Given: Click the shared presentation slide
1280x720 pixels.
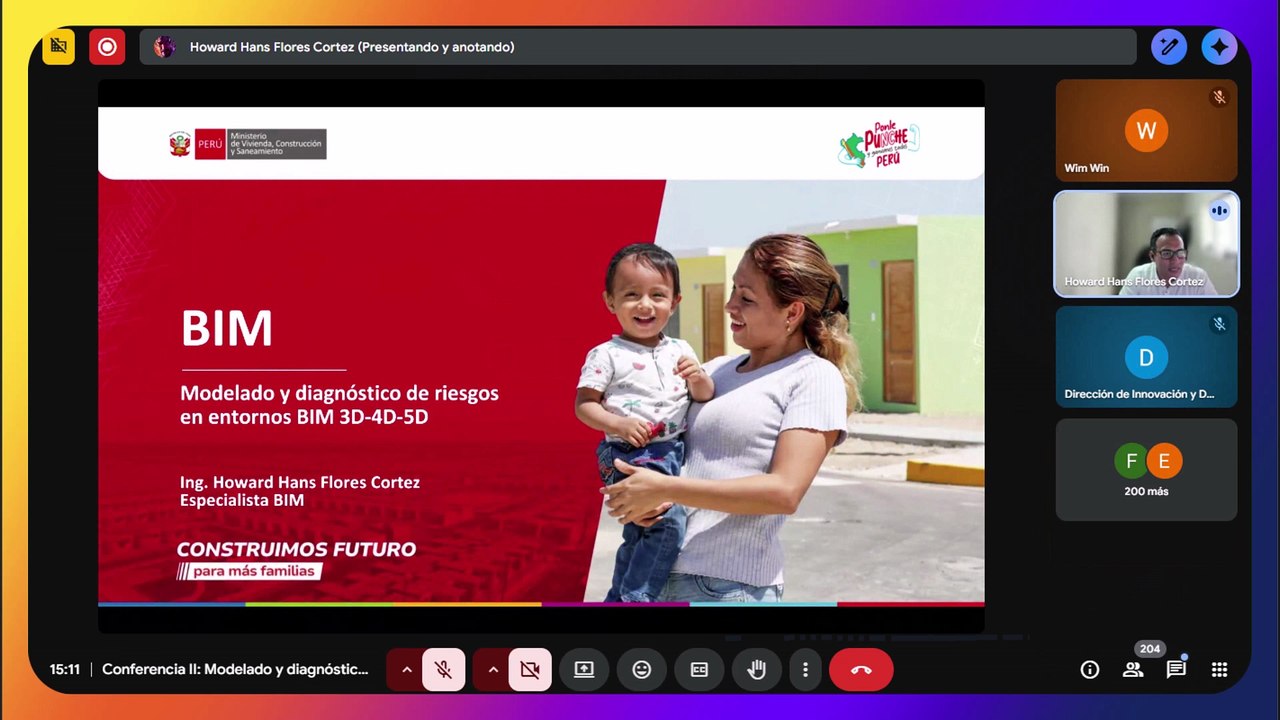Looking at the screenshot, I should pos(541,355).
